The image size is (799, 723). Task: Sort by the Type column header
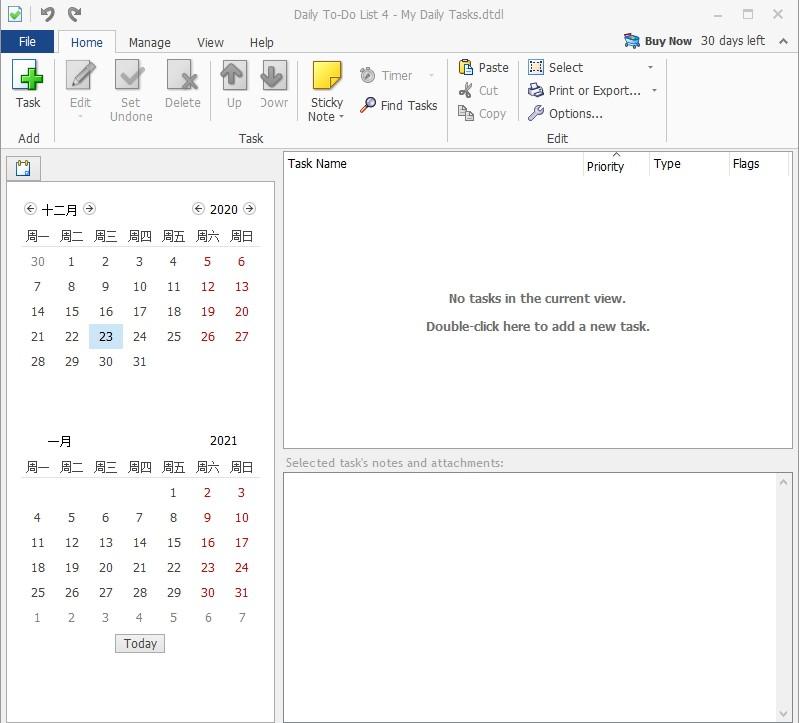(x=689, y=164)
